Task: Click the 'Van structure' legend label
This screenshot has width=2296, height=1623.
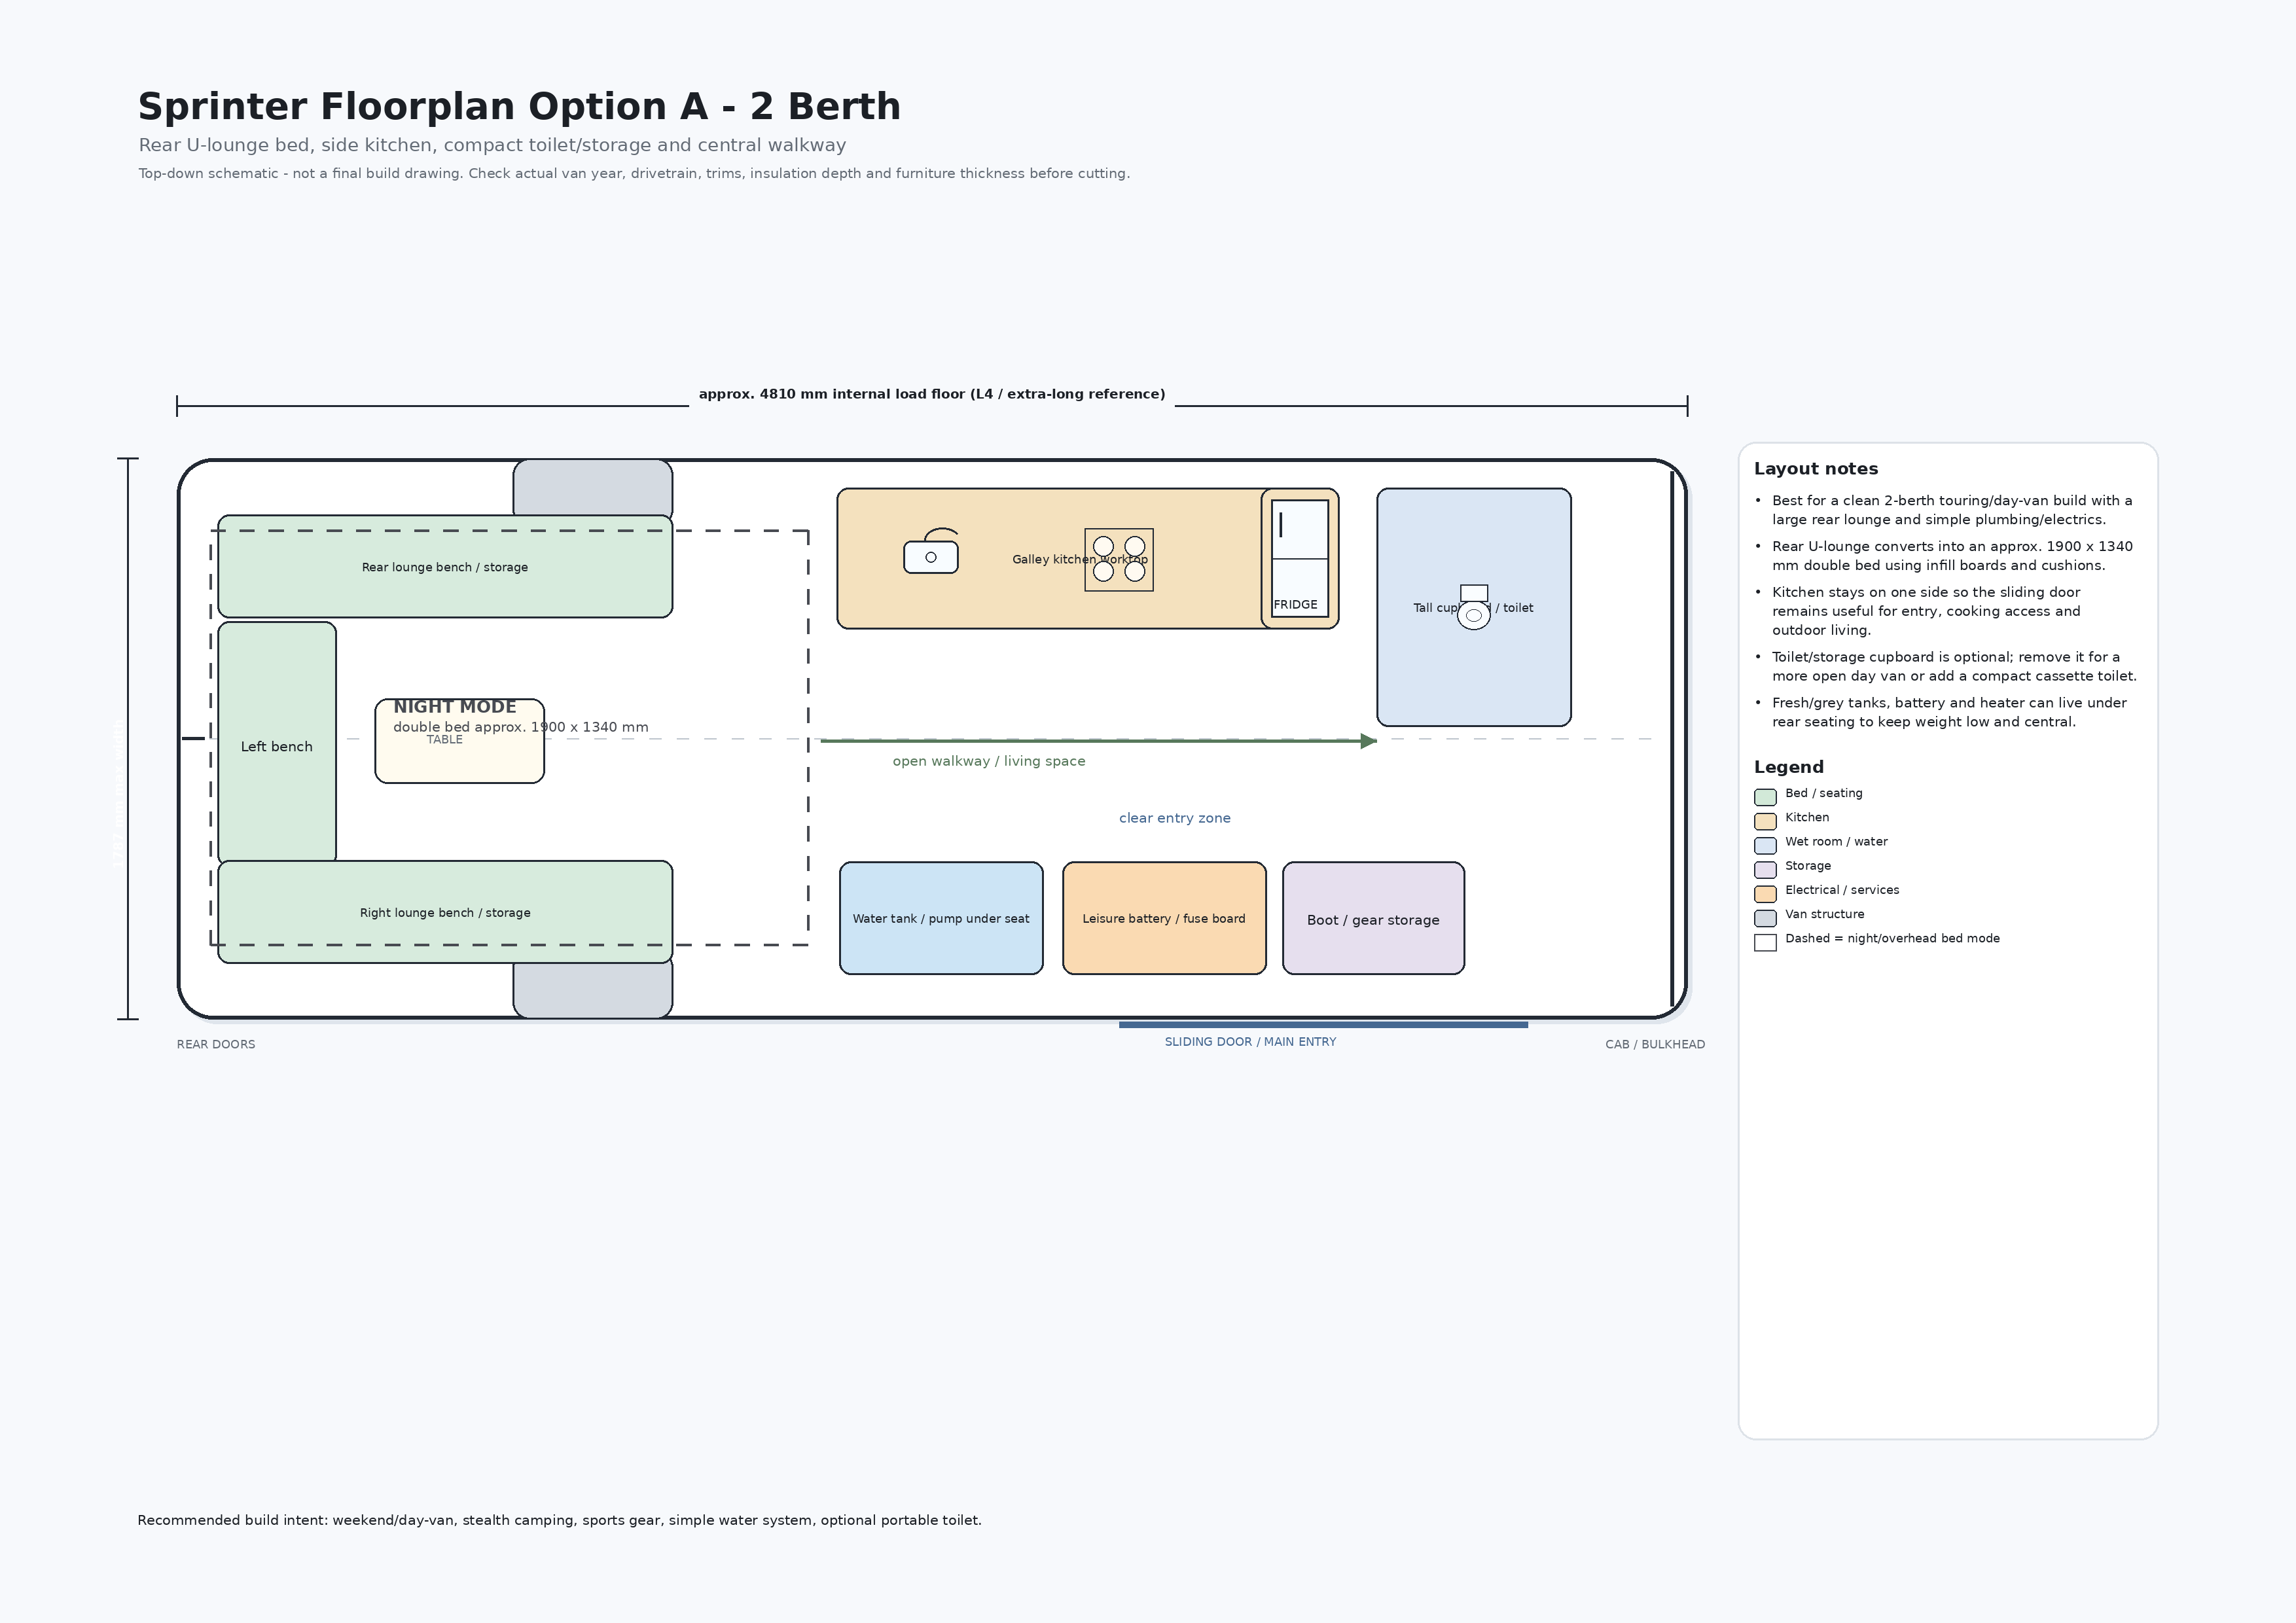Action: point(1825,914)
